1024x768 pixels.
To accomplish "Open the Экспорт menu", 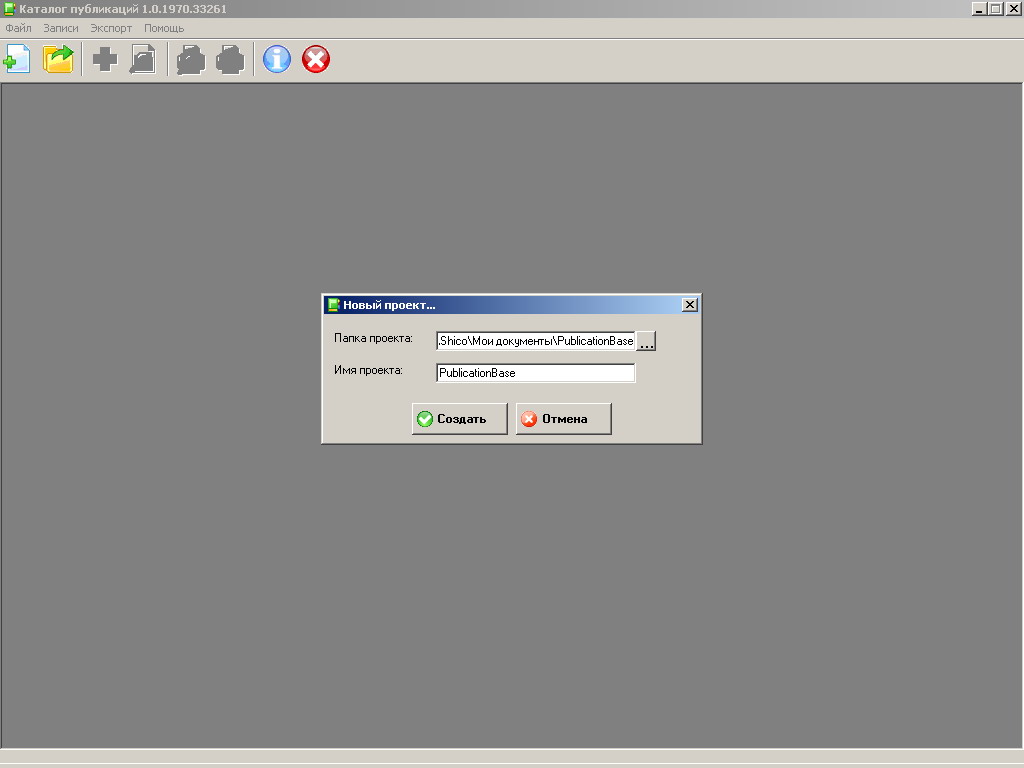I will [x=111, y=28].
